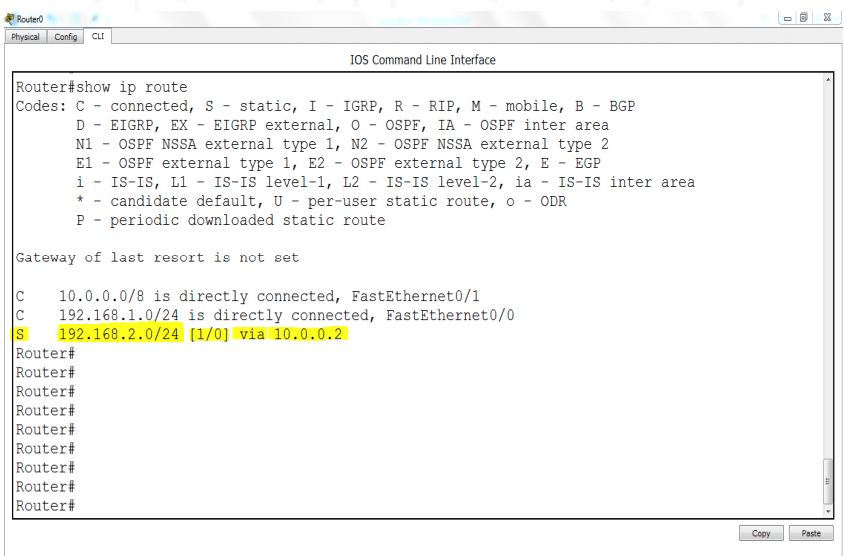Image resolution: width=844 pixels, height=556 pixels.
Task: Click the FastEthernet0/1 interface name
Action: (416, 296)
